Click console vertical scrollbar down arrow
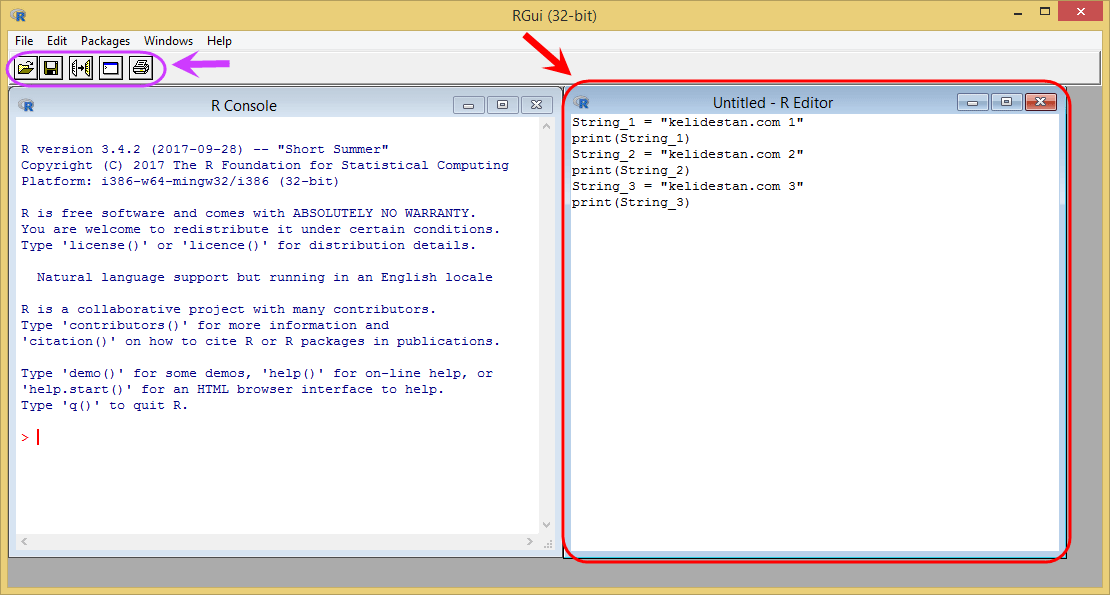Image resolution: width=1110 pixels, height=595 pixels. click(x=546, y=525)
